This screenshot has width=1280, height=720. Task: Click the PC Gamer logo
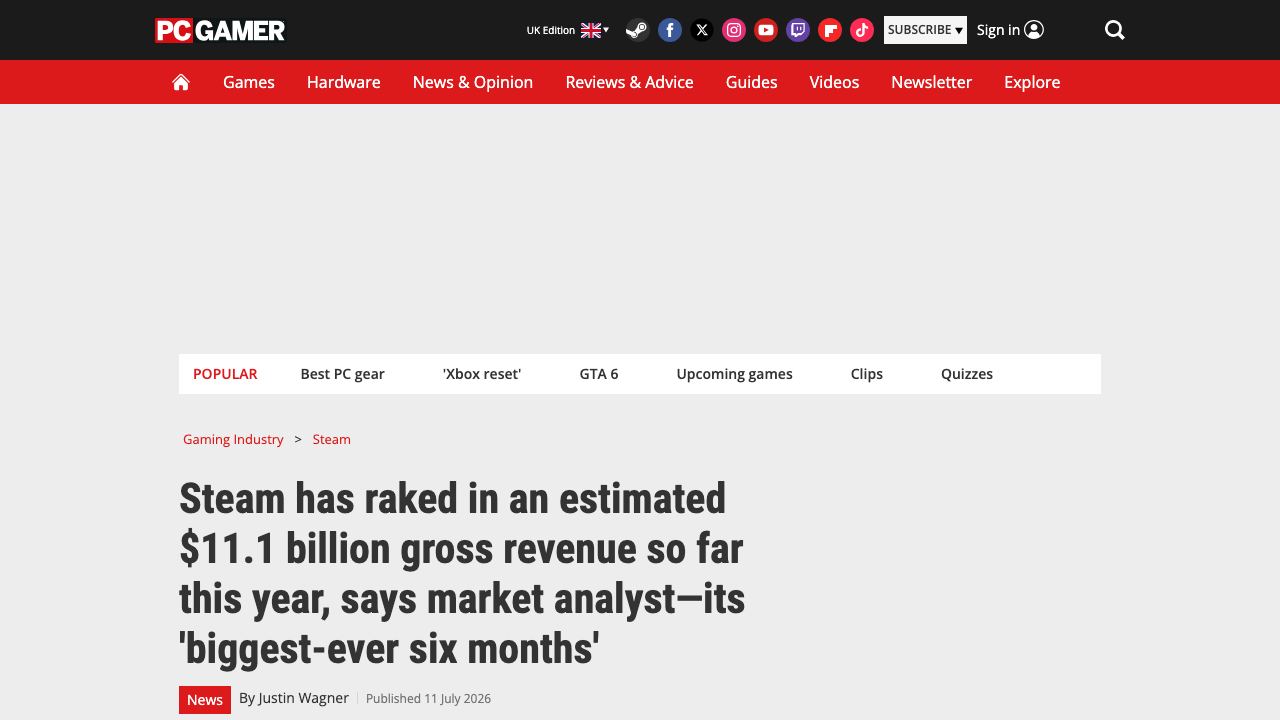coord(220,30)
